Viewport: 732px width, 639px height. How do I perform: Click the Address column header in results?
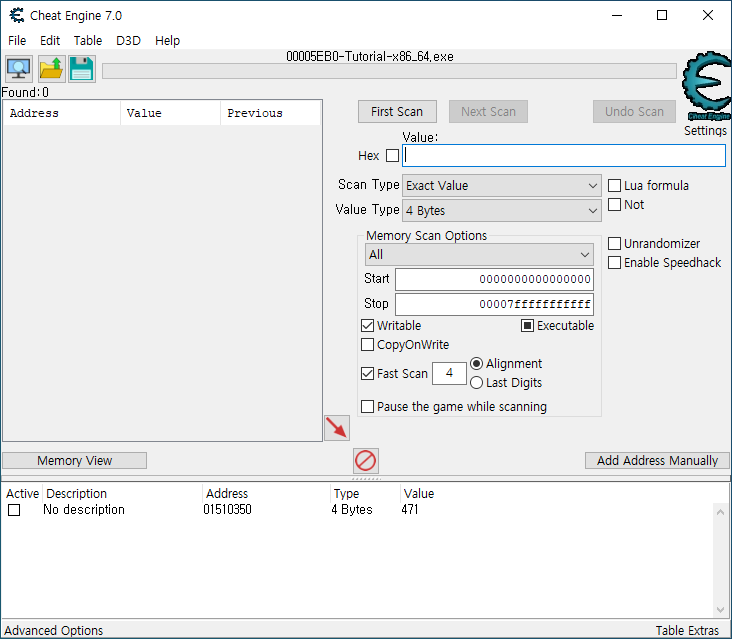click(x=62, y=113)
